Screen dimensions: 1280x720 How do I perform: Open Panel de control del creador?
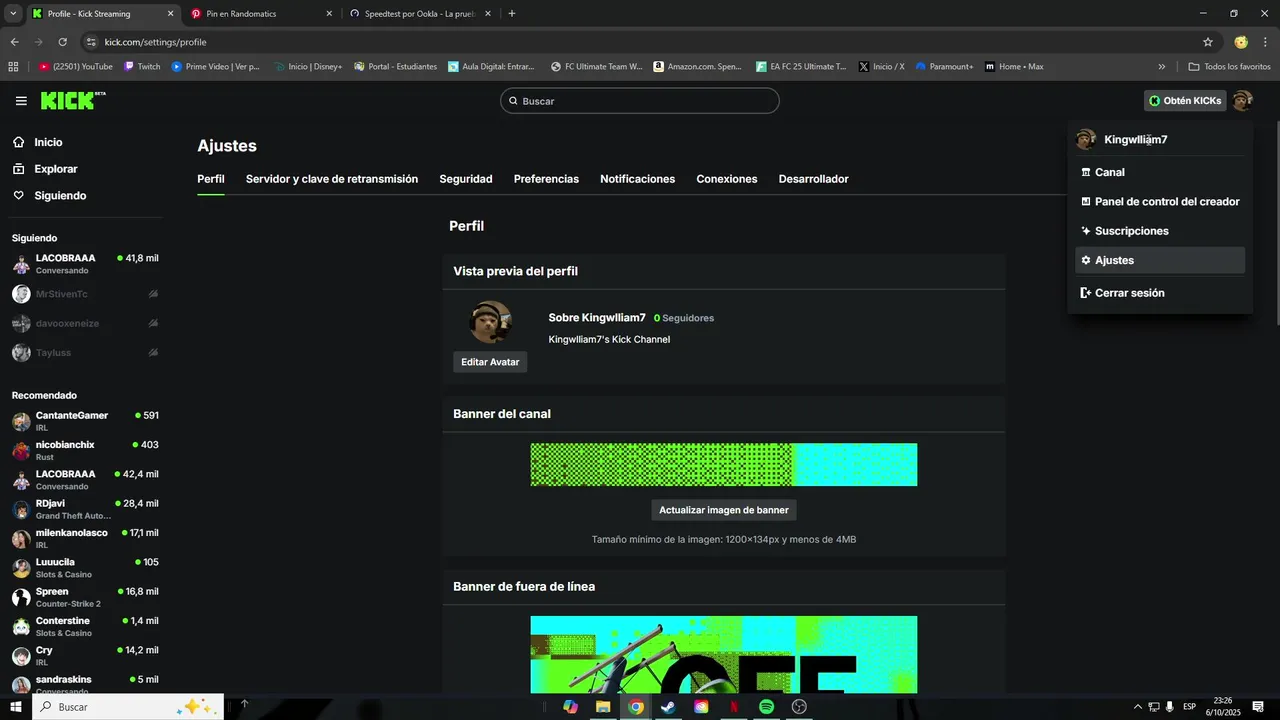[1160, 201]
